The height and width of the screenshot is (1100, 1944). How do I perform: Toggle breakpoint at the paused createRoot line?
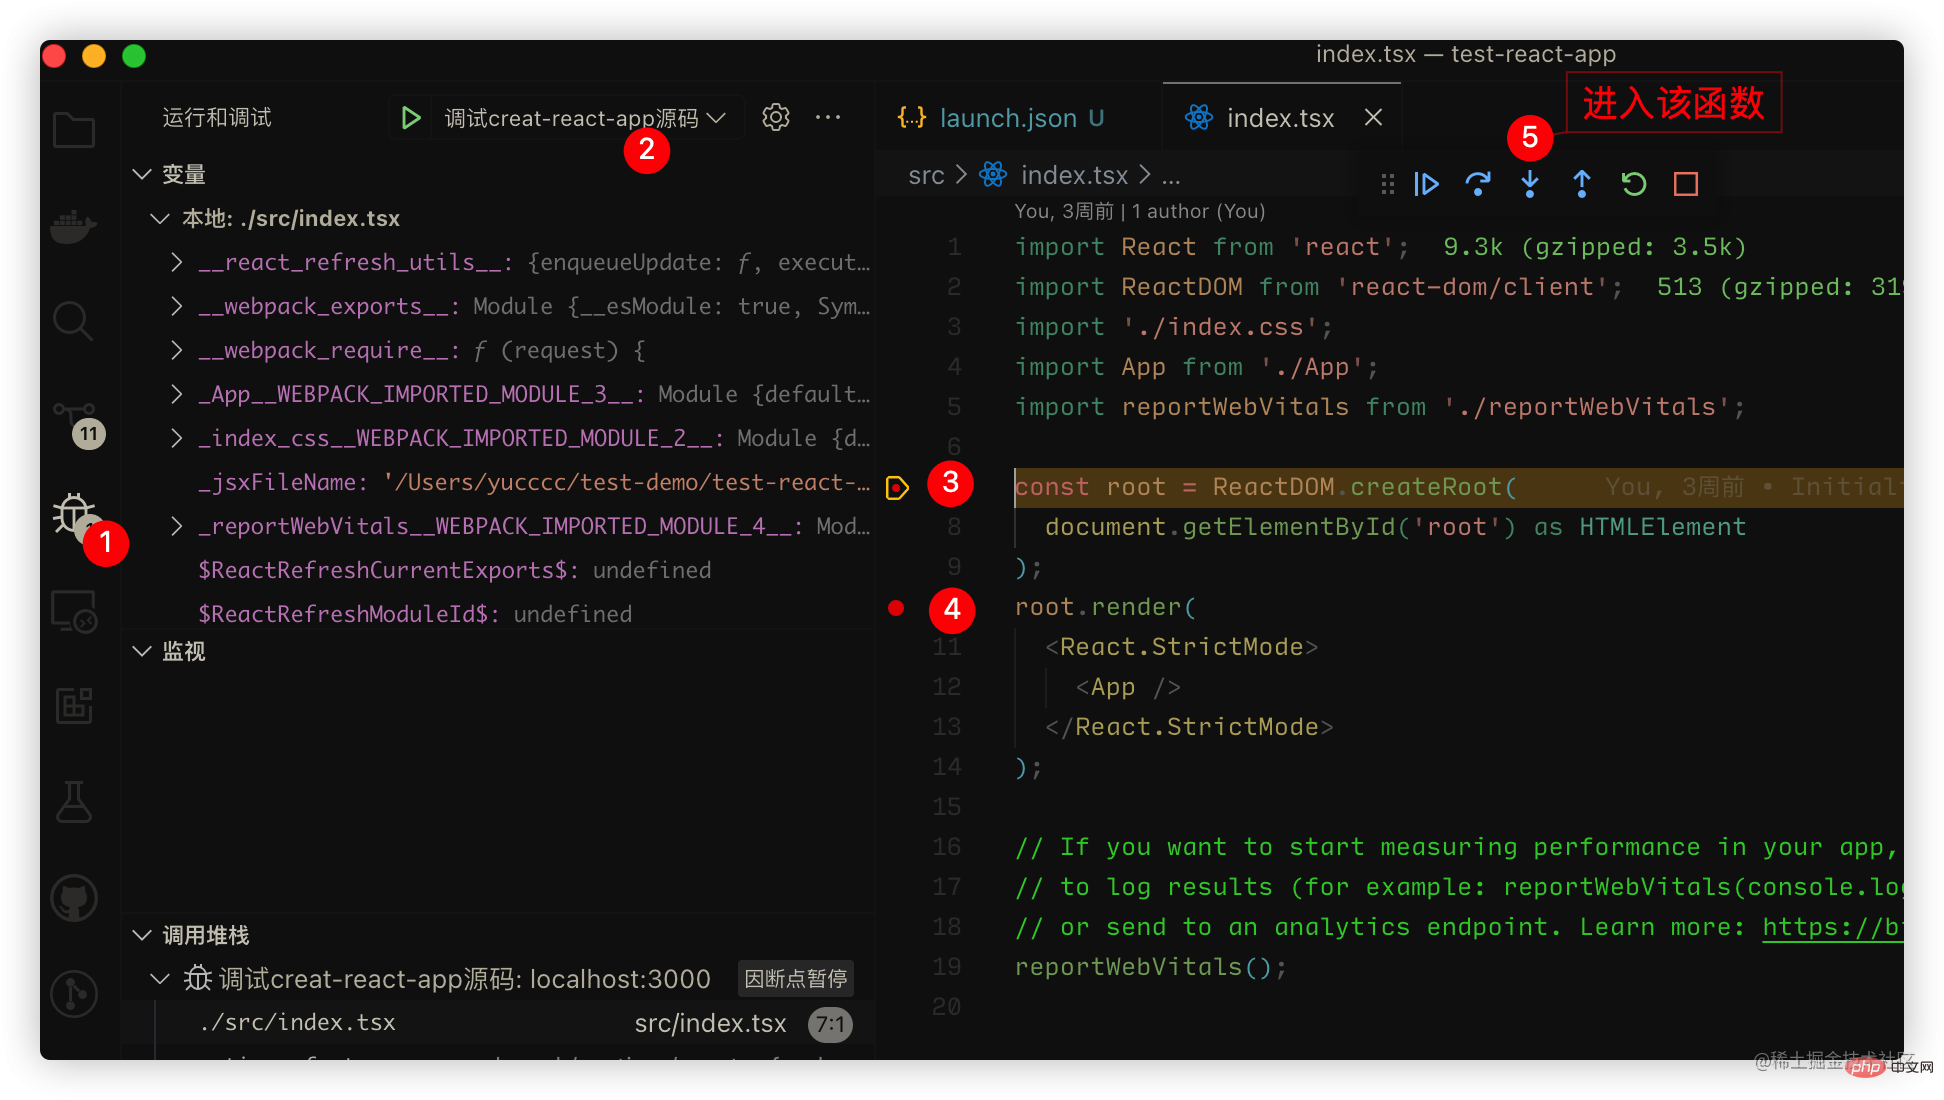pyautogui.click(x=897, y=487)
